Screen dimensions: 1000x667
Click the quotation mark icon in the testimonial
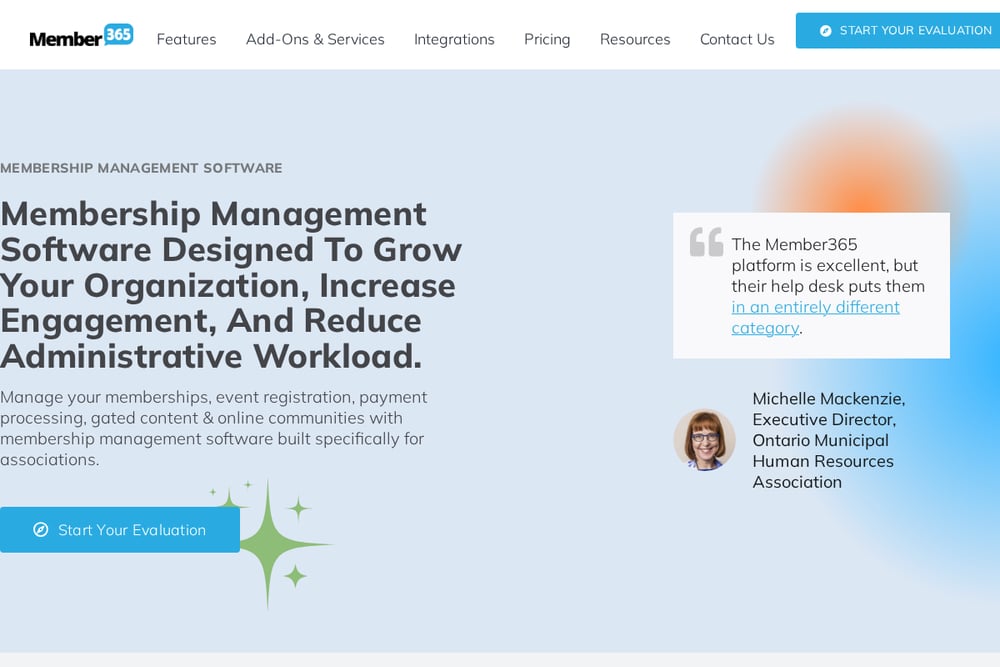click(706, 242)
